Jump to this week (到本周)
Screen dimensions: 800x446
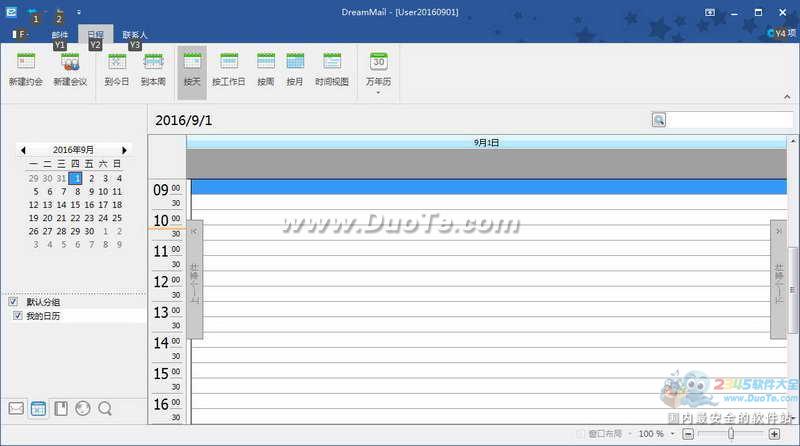click(153, 70)
